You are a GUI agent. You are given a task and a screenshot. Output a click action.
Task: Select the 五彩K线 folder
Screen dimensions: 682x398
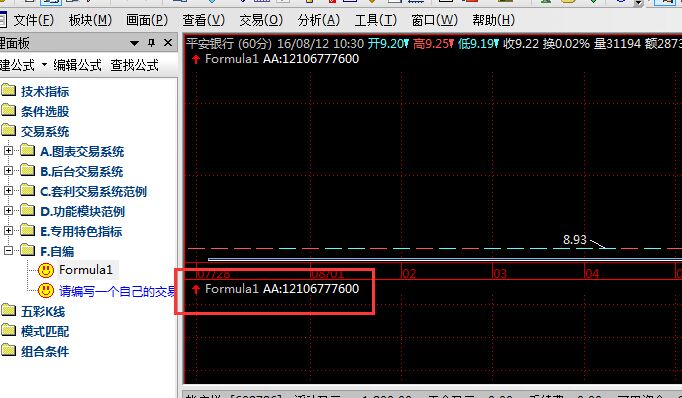pyautogui.click(x=43, y=311)
